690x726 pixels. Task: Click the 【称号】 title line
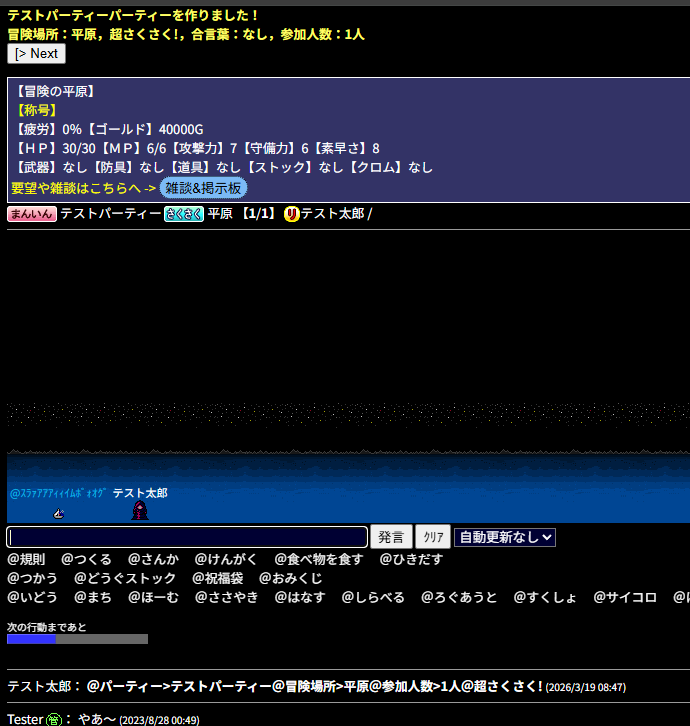coord(37,110)
